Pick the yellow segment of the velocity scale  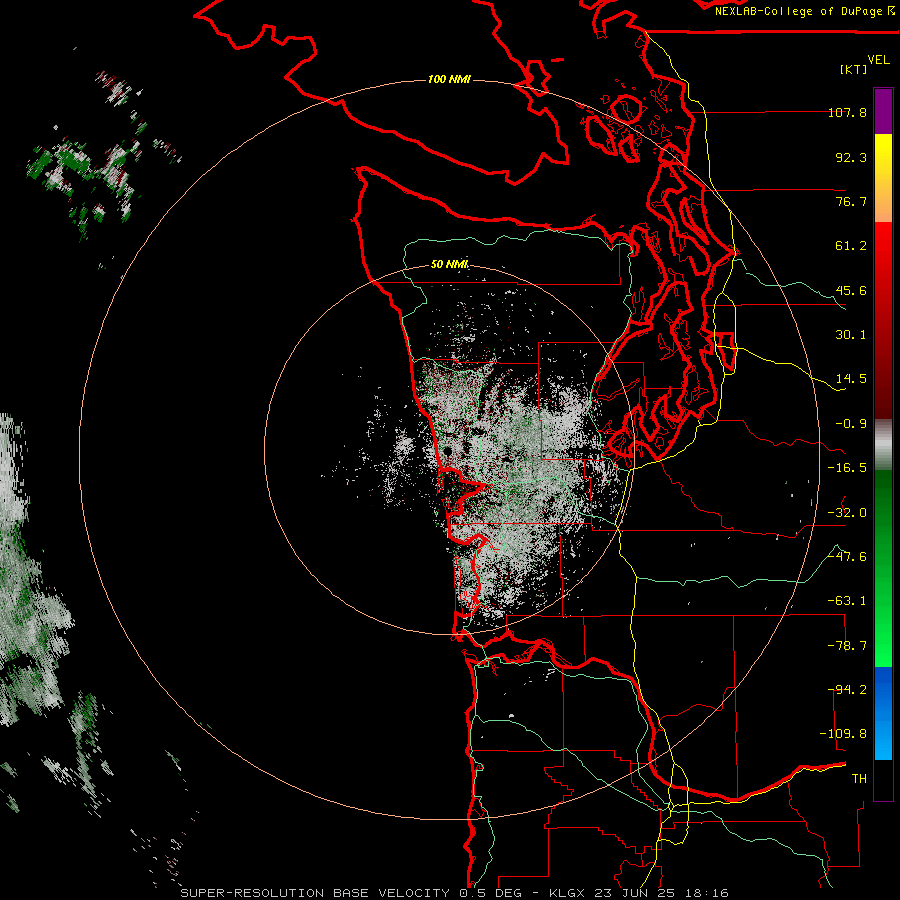[883, 178]
